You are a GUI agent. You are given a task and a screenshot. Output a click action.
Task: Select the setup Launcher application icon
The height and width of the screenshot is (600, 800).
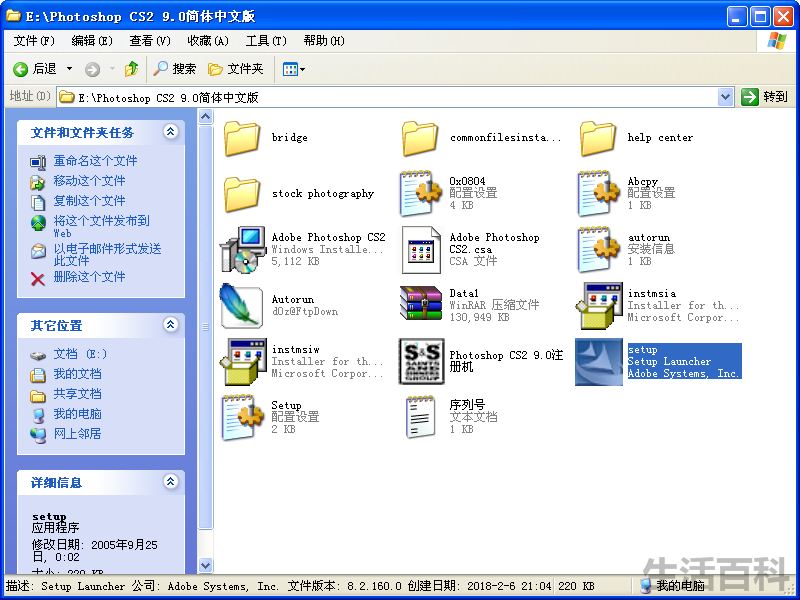(x=599, y=362)
